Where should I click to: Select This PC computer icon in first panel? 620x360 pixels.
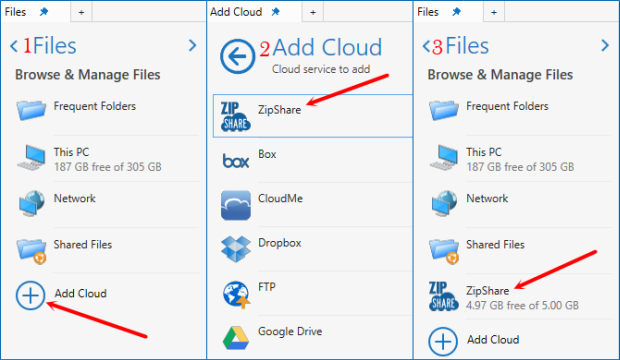[x=31, y=157]
